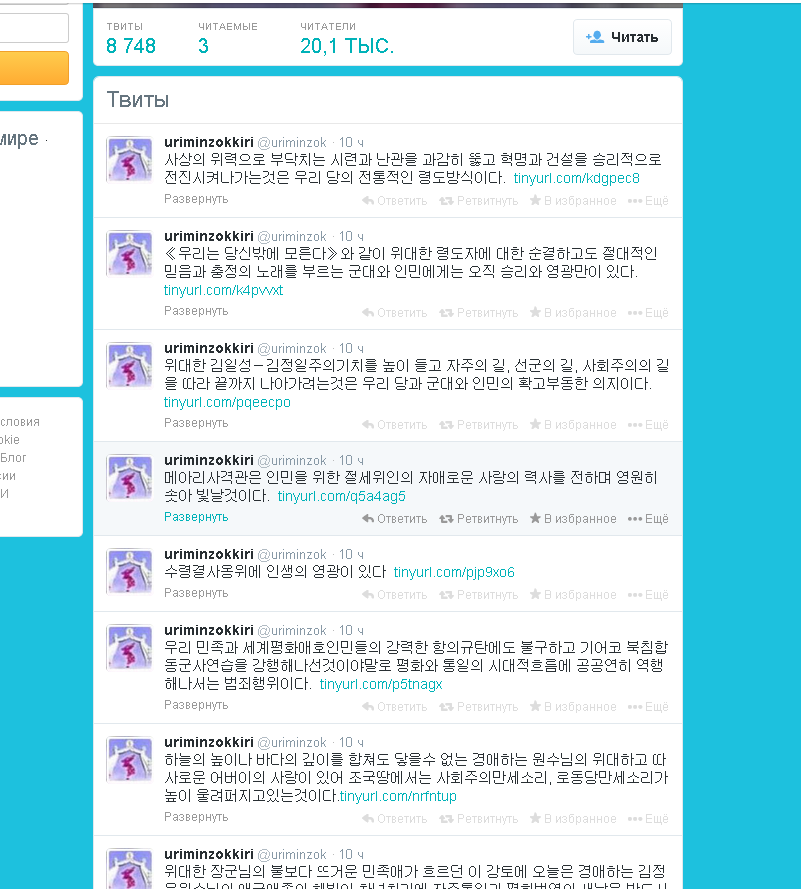The width and height of the screenshot is (801, 889).
Task: Open Ещё menu on tinyurl.com/q5a4ag5 tweet
Action: pyautogui.click(x=648, y=519)
